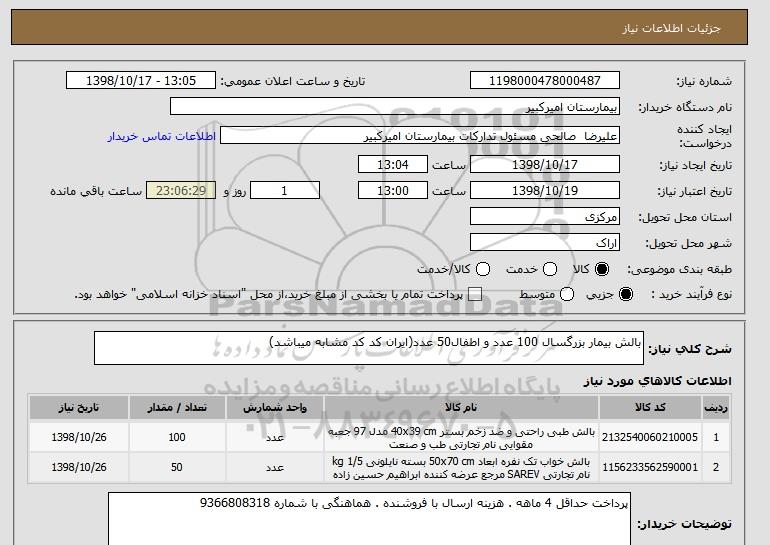Click the validity time field 13:00
770x545 pixels.
pos(393,191)
